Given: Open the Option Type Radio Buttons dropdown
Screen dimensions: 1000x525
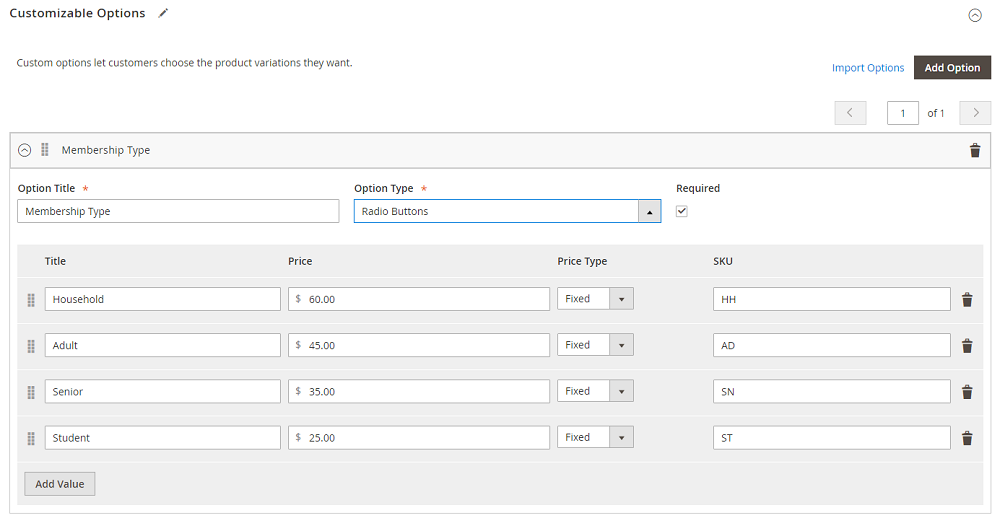Looking at the screenshot, I should pos(507,211).
